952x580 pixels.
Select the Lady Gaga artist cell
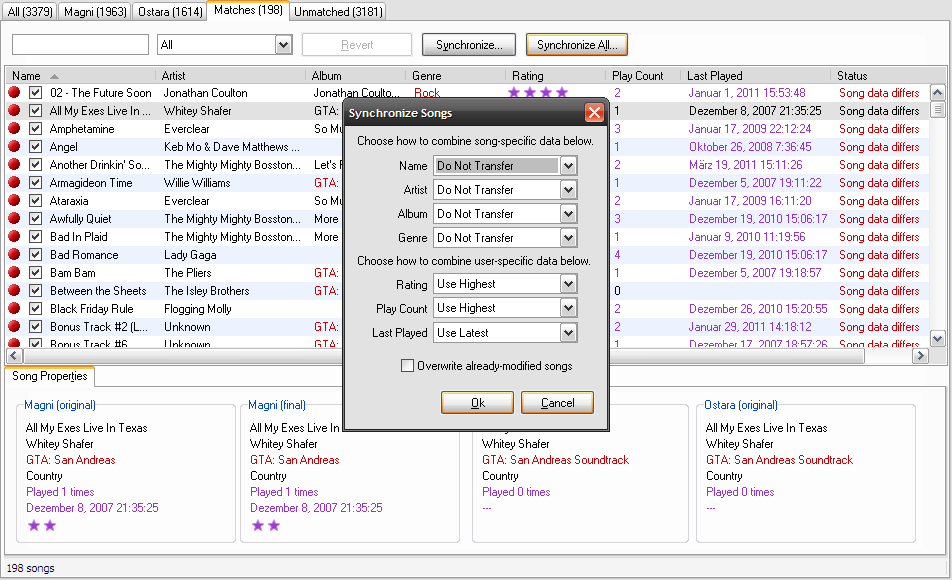[190, 254]
